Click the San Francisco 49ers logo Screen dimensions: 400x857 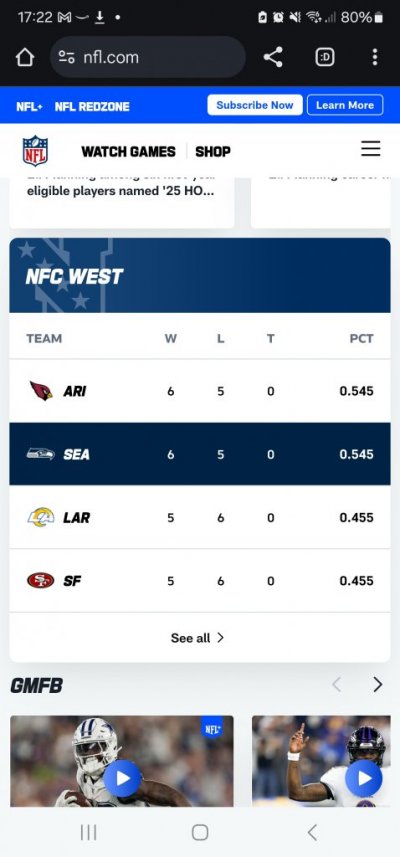tap(41, 580)
